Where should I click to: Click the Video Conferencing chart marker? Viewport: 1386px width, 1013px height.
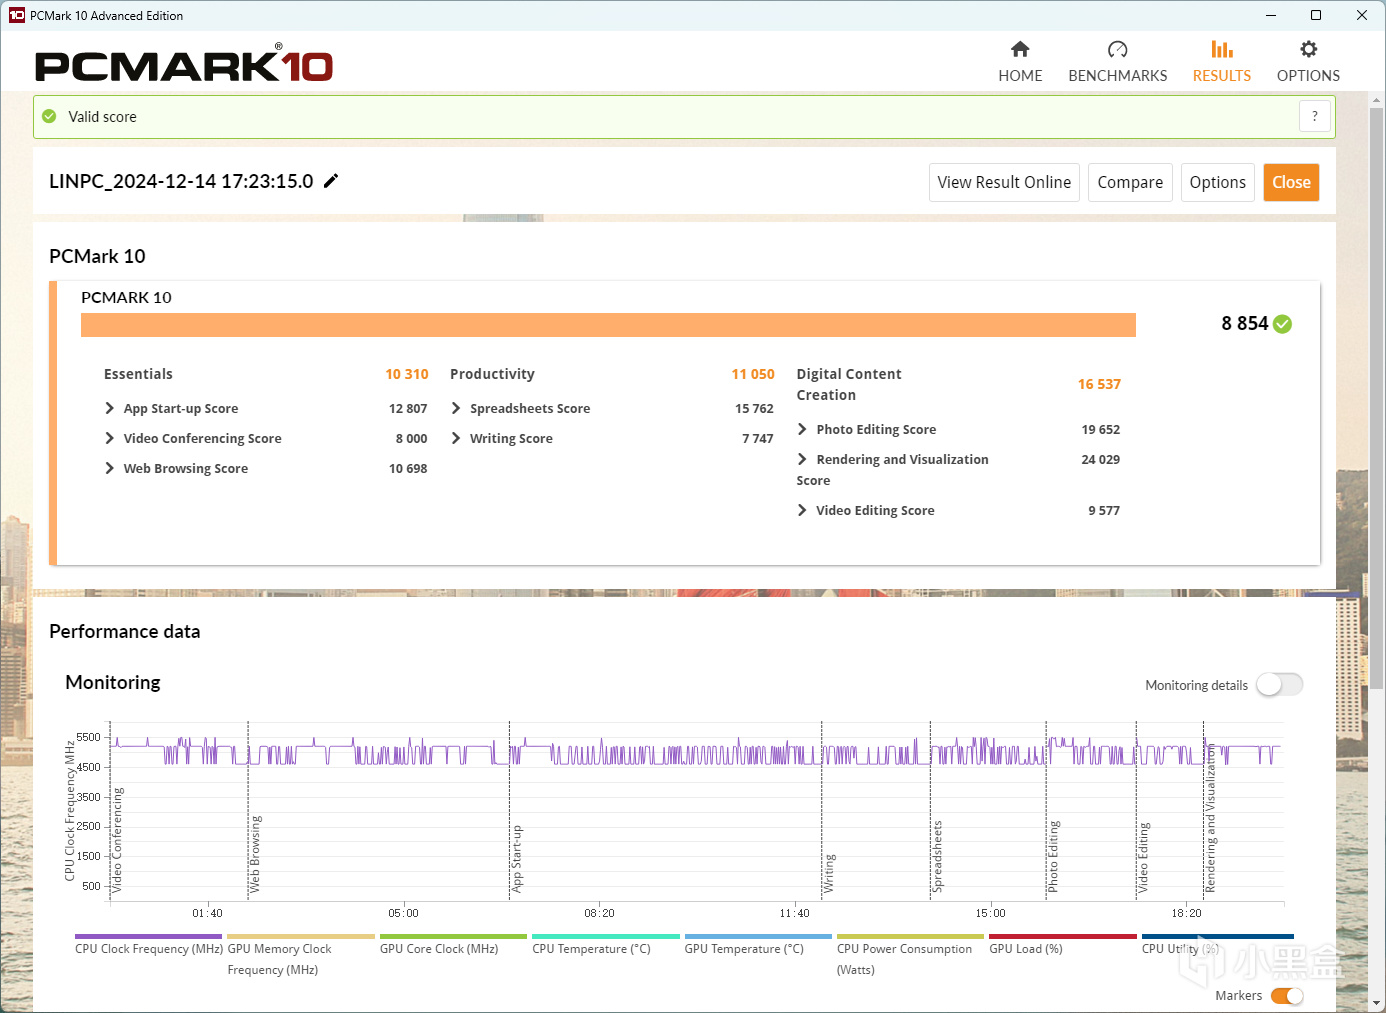(x=117, y=840)
